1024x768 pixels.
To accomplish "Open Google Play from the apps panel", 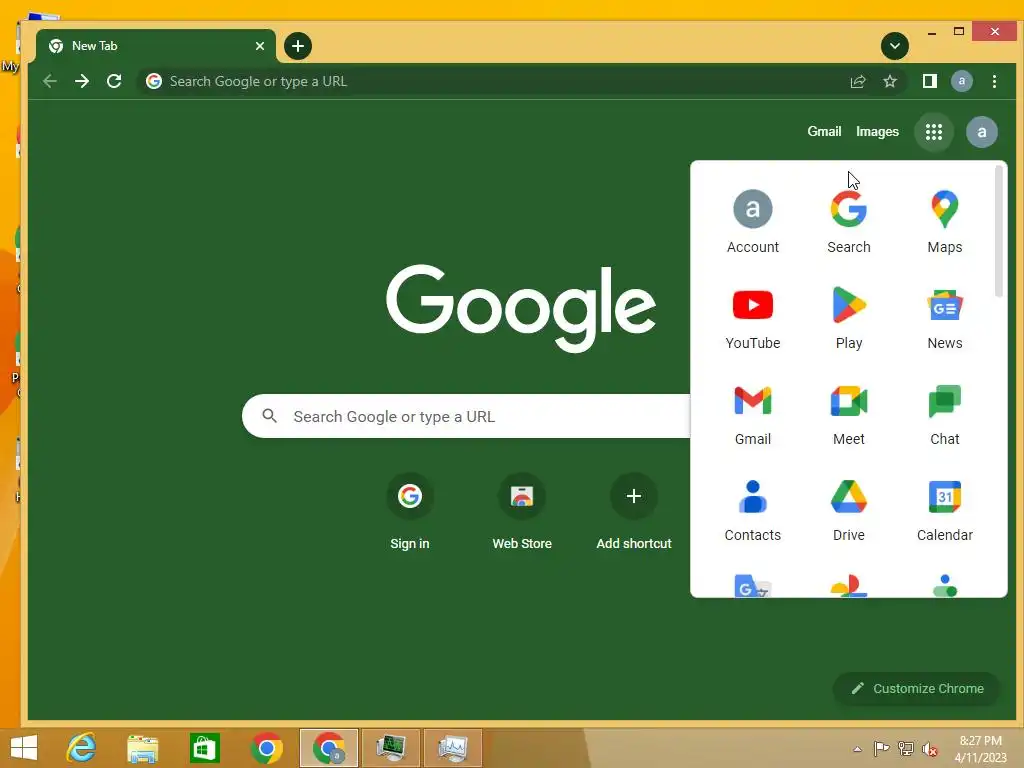I will point(848,318).
